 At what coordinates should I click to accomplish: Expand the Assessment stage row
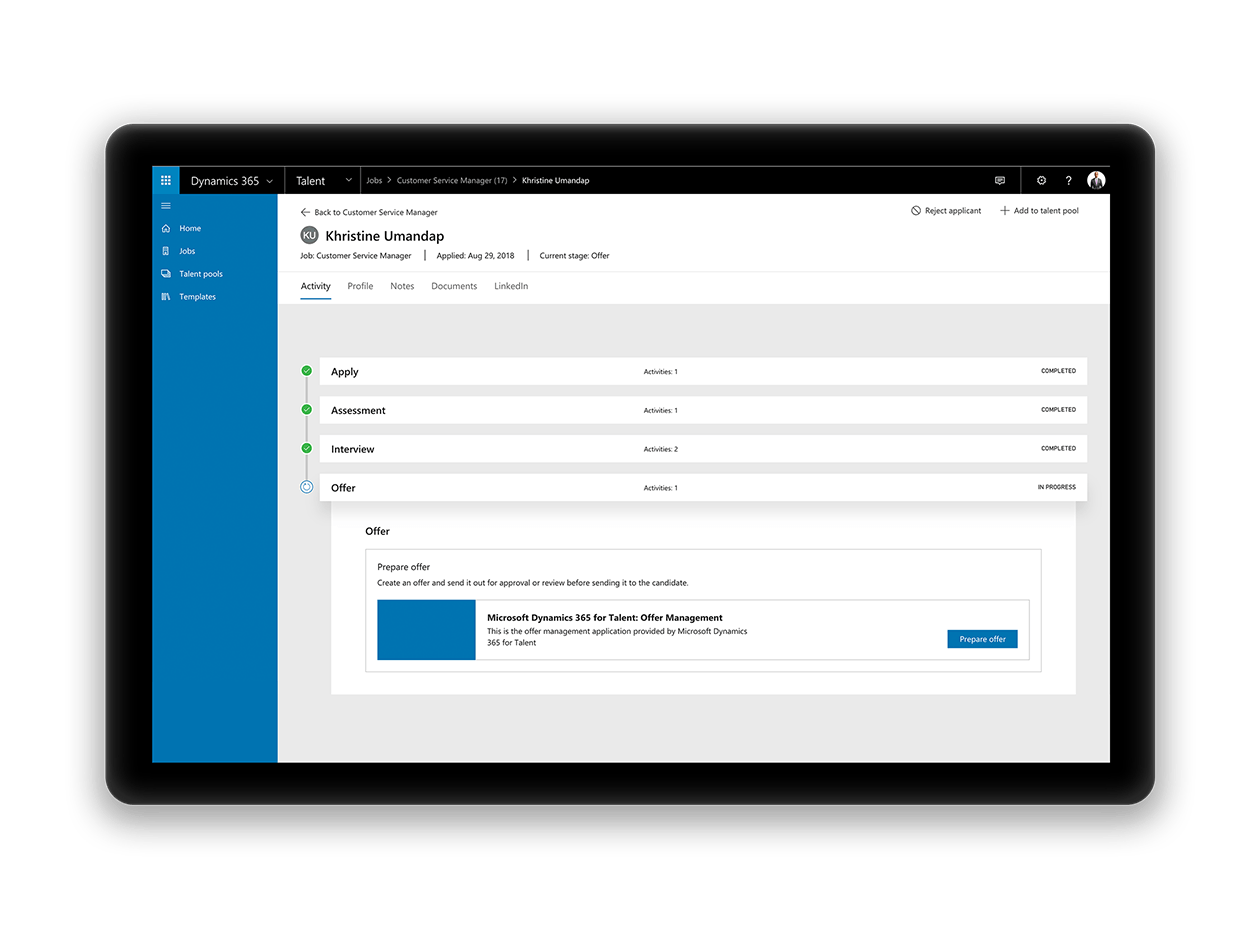click(703, 410)
